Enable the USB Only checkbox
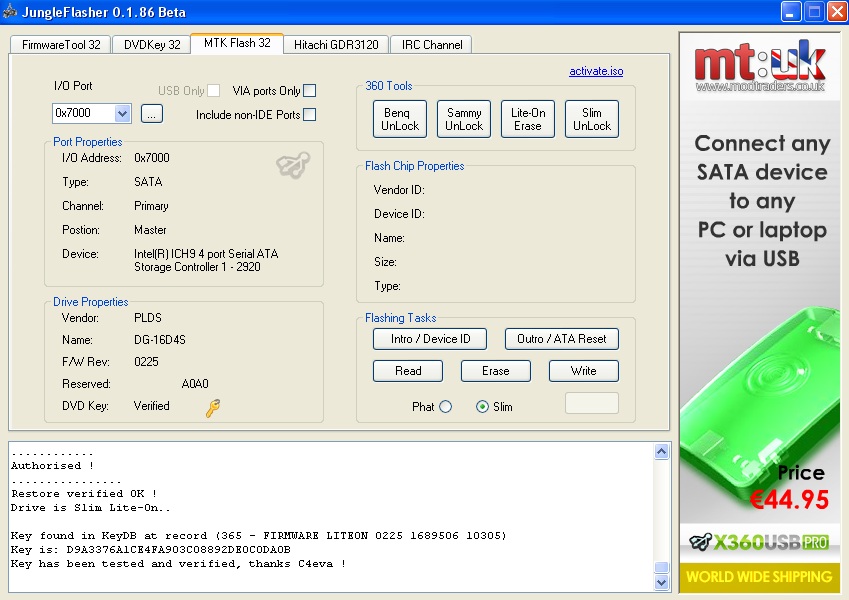849x600 pixels. click(x=214, y=90)
